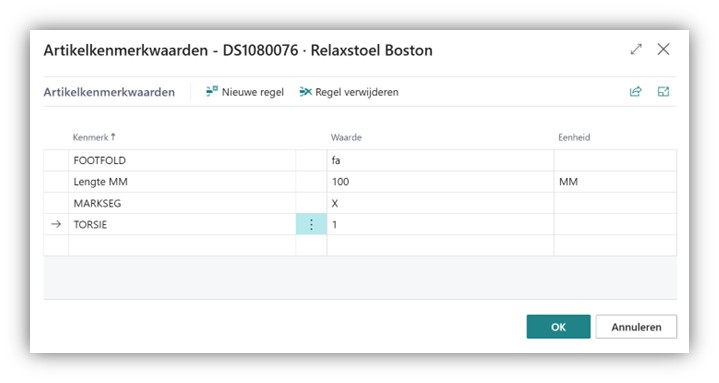Close the Artikelkenmerkwaarden dialog

coord(663,49)
